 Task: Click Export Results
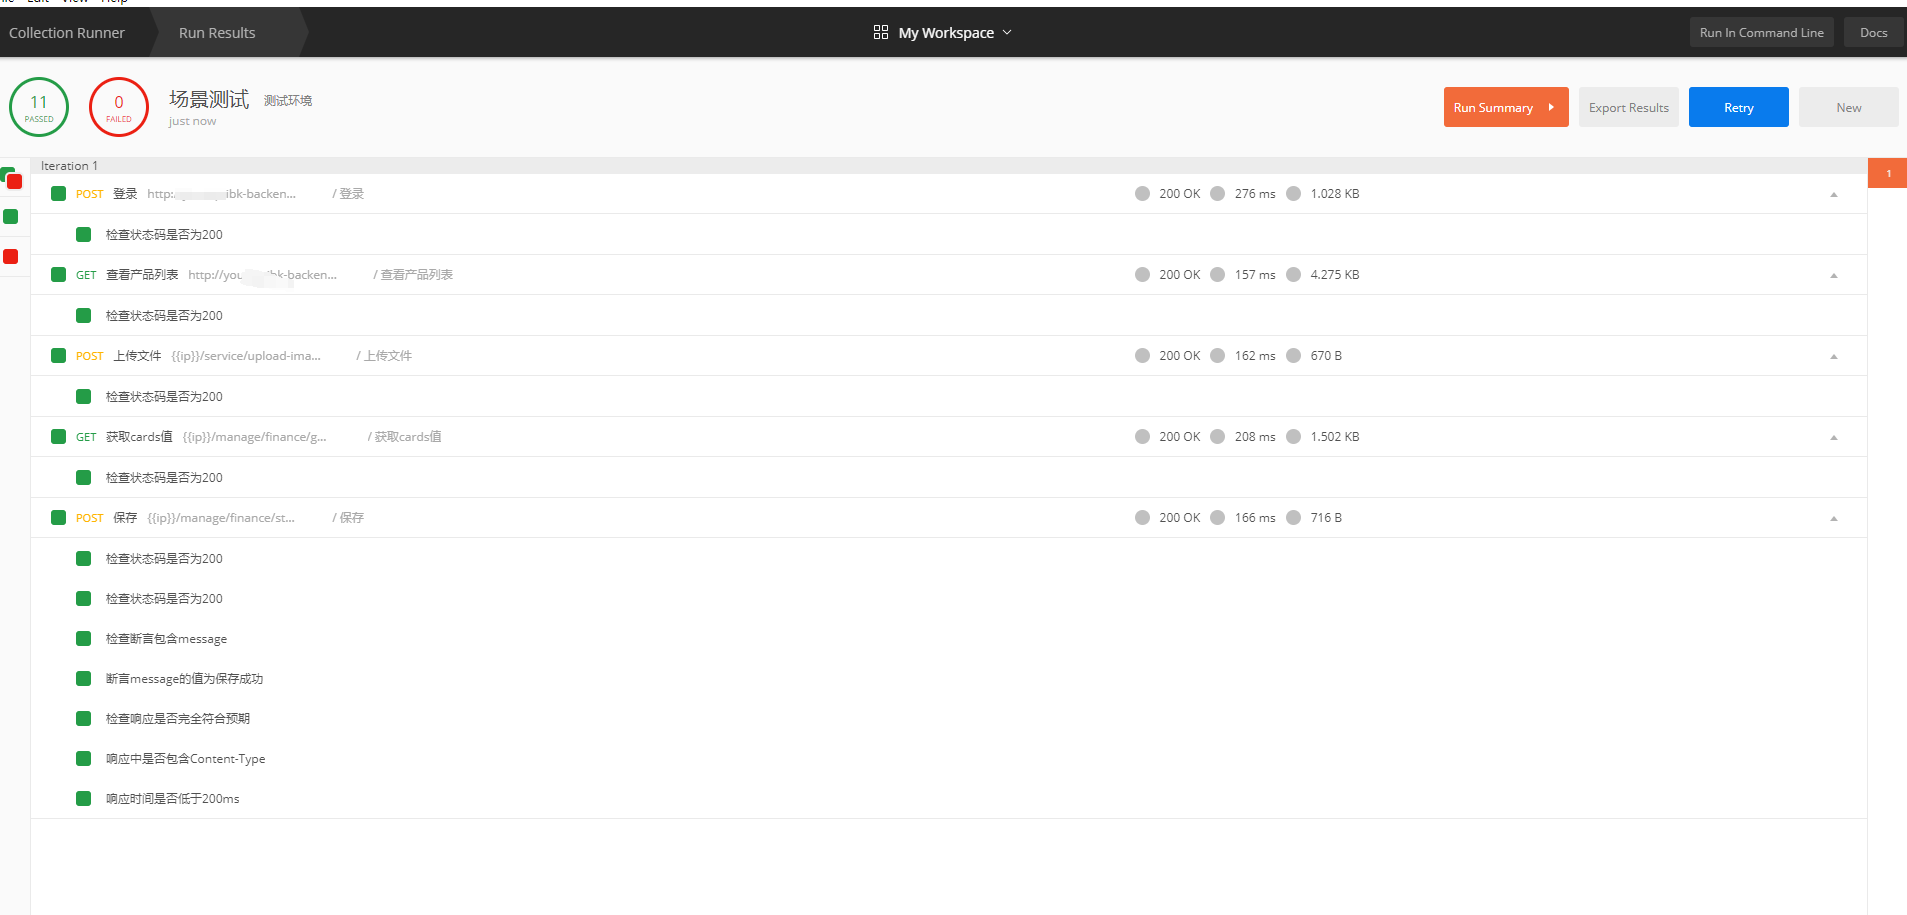1628,106
